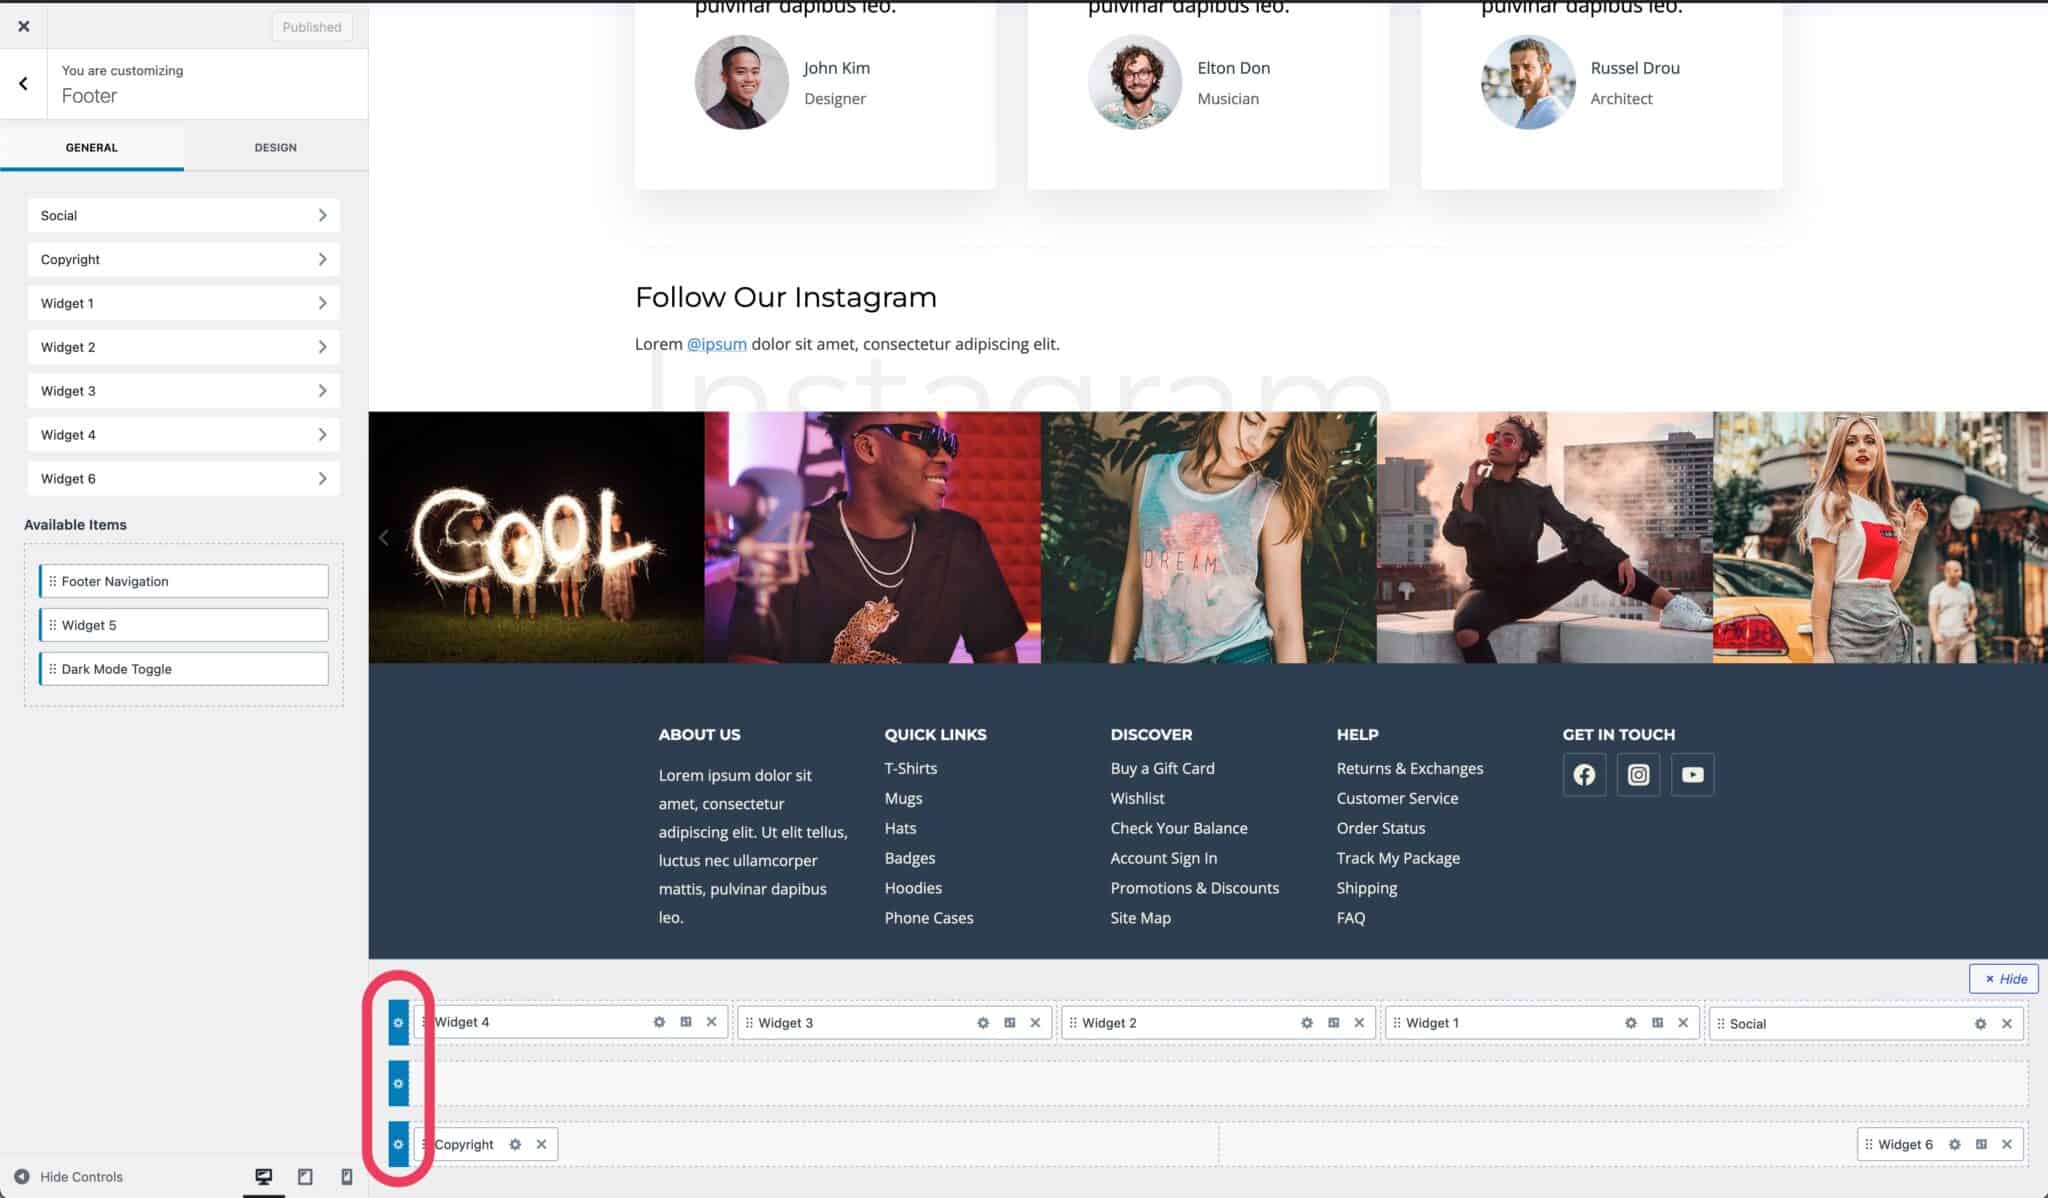
Task: Click the Track My Package link
Action: pyautogui.click(x=1398, y=858)
